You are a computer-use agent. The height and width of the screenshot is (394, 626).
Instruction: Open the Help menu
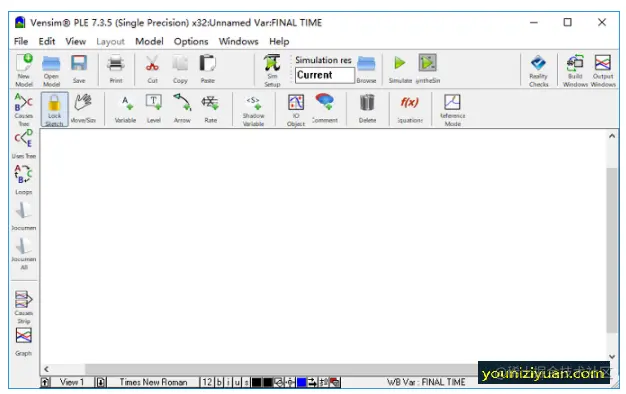[279, 42]
